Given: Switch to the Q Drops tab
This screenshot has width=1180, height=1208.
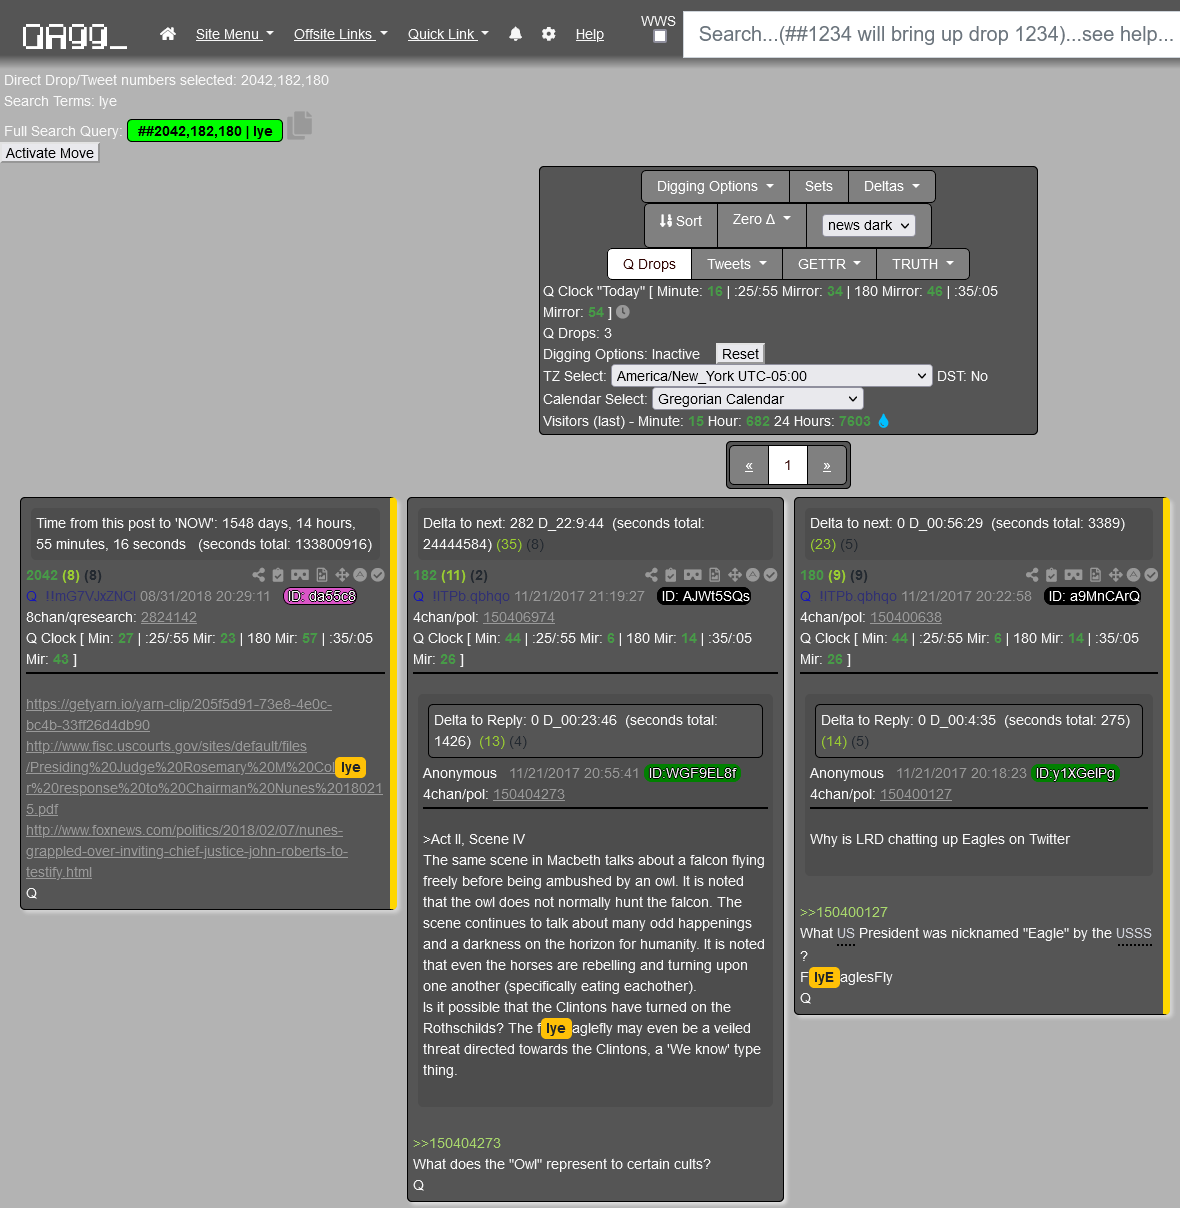Looking at the screenshot, I should 650,264.
